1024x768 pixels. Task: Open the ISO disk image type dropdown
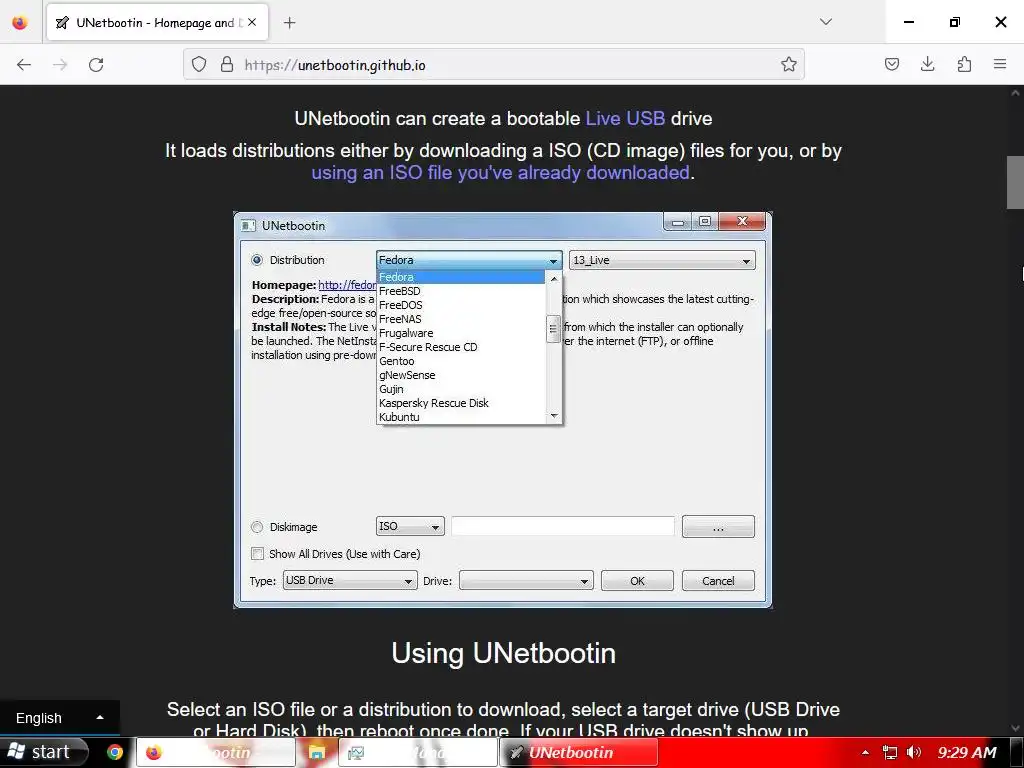[410, 526]
